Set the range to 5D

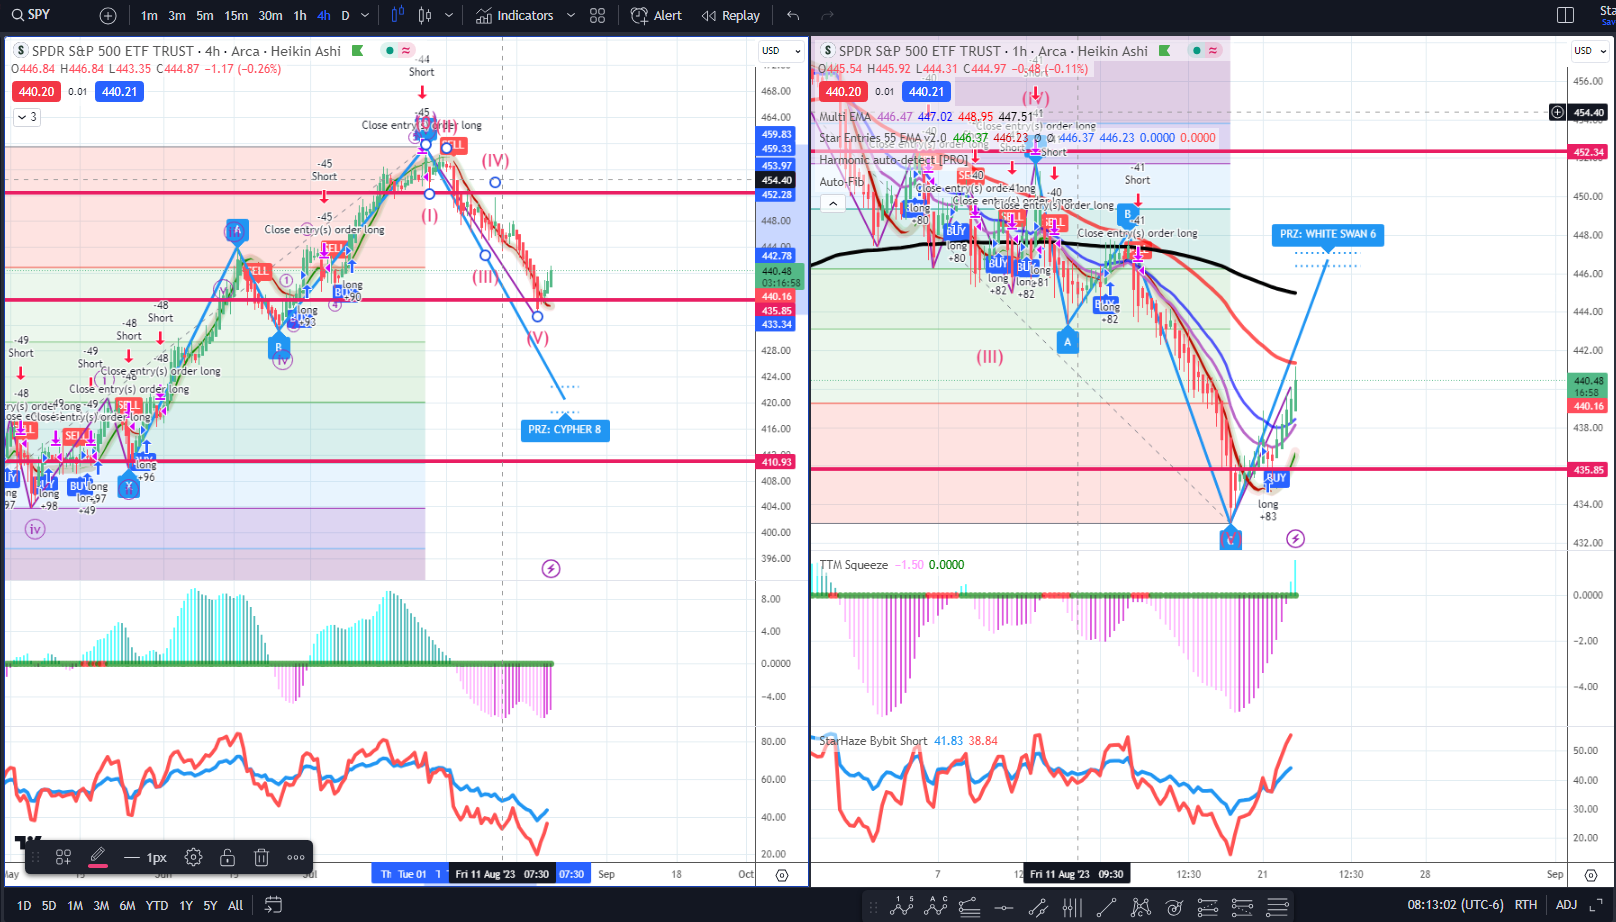[49, 906]
